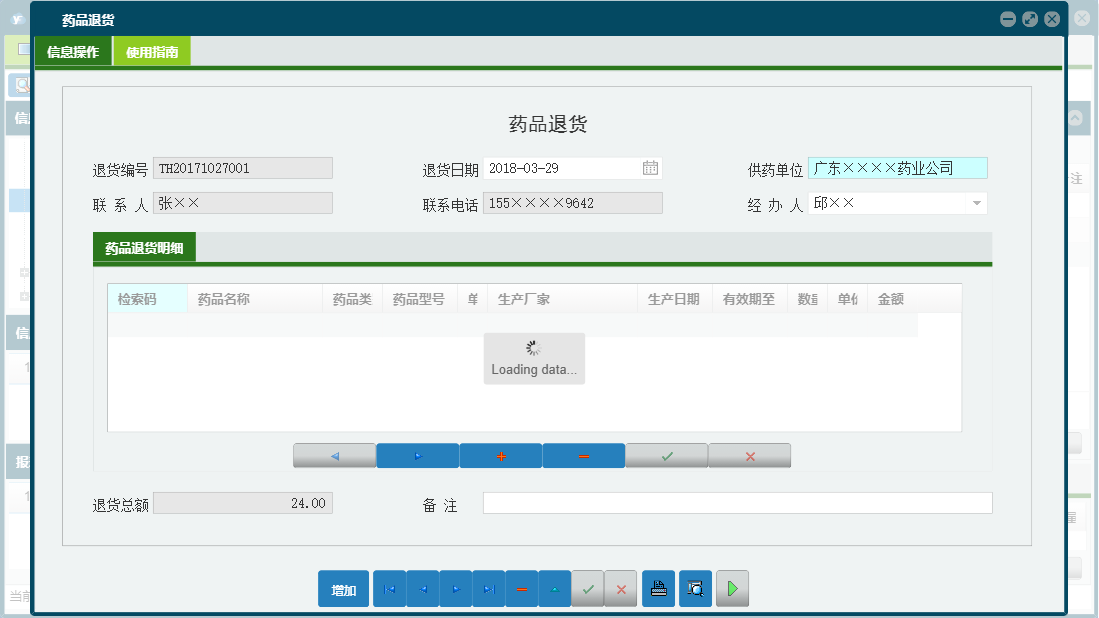This screenshot has height=618, width=1099.
Task: Switch to the 使用指南 tab
Action: coord(151,50)
